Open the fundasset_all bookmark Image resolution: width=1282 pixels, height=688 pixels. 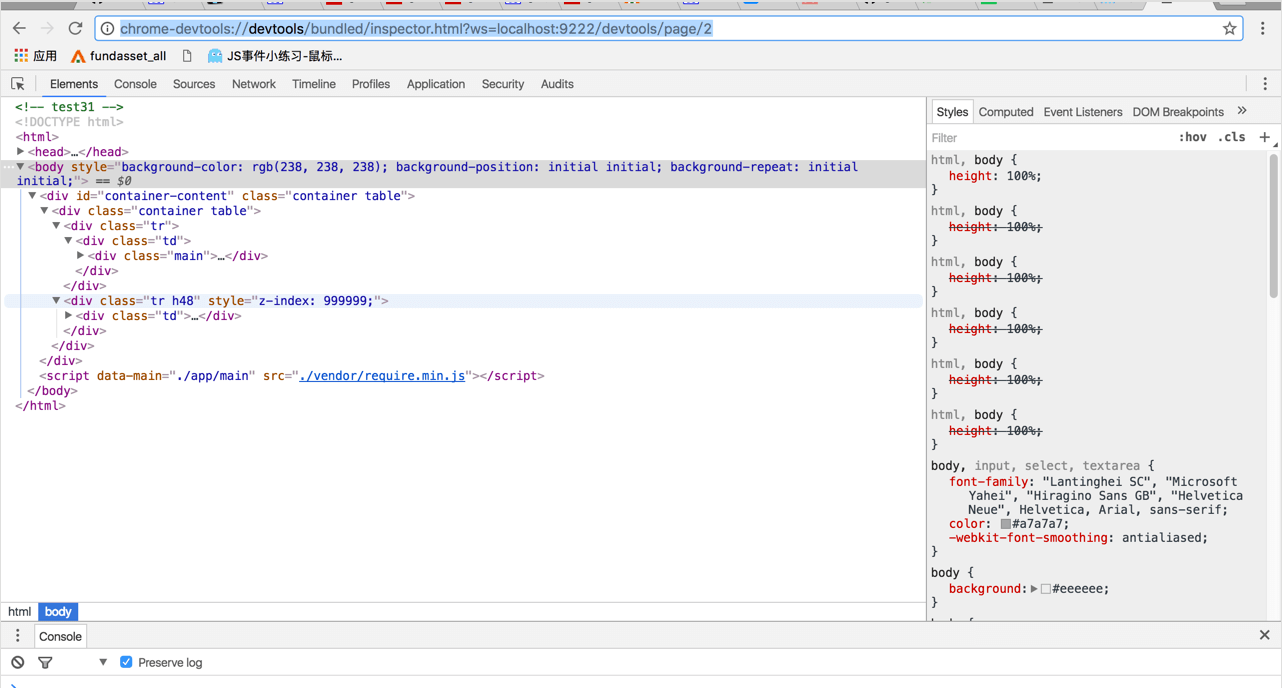(118, 56)
